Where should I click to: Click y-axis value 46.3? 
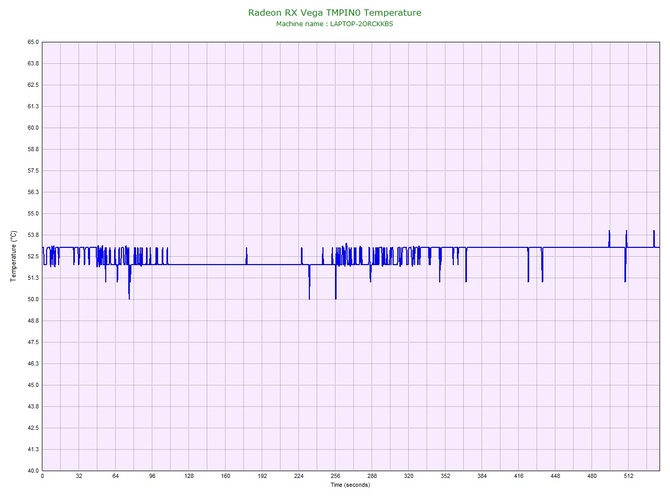tap(33, 364)
